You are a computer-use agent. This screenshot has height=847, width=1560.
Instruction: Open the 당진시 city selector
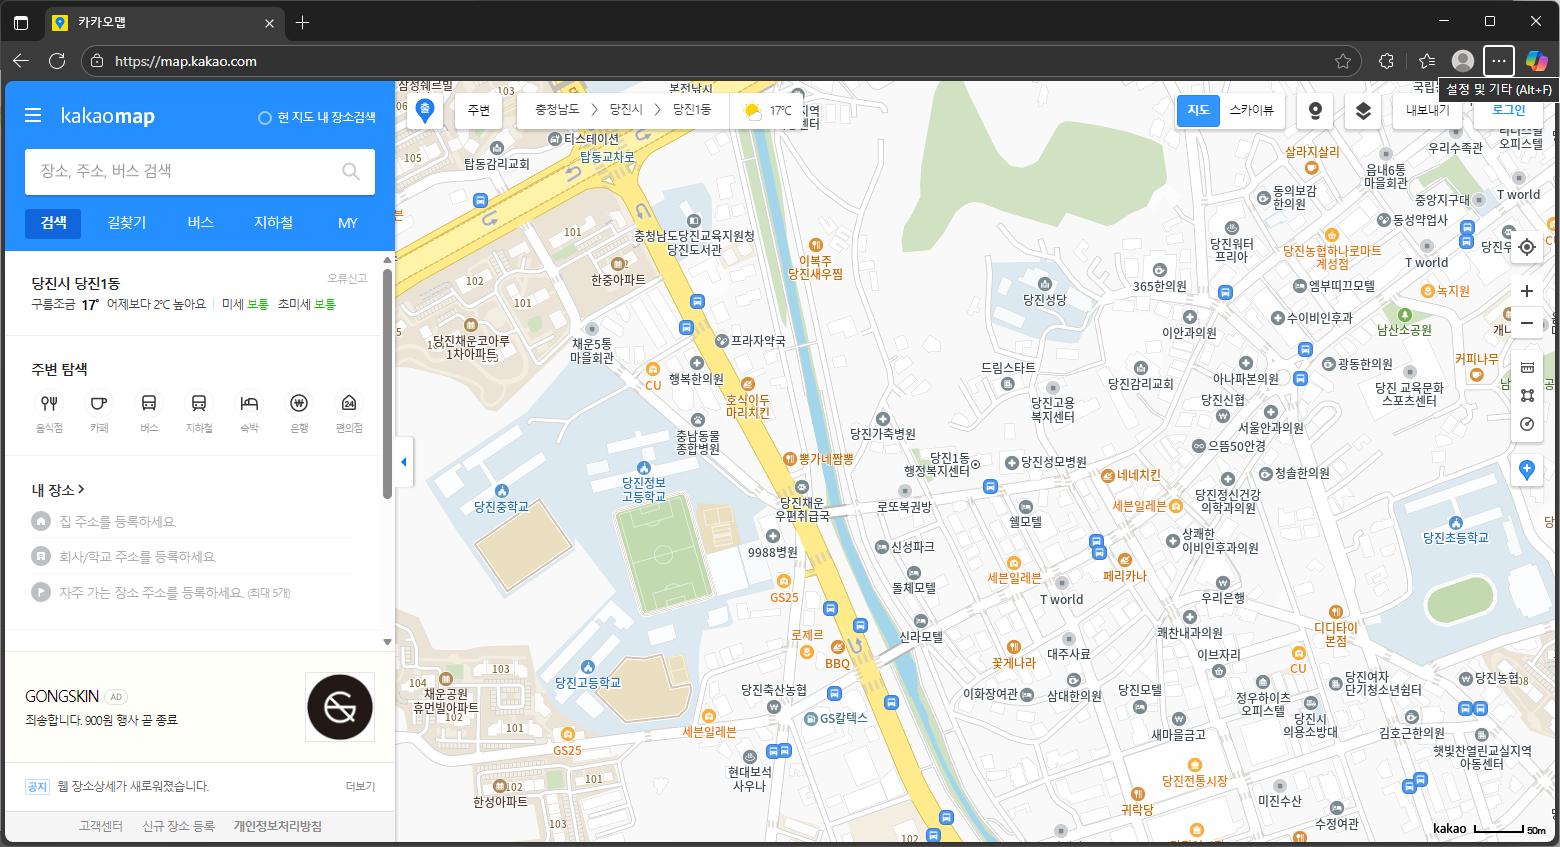(626, 109)
